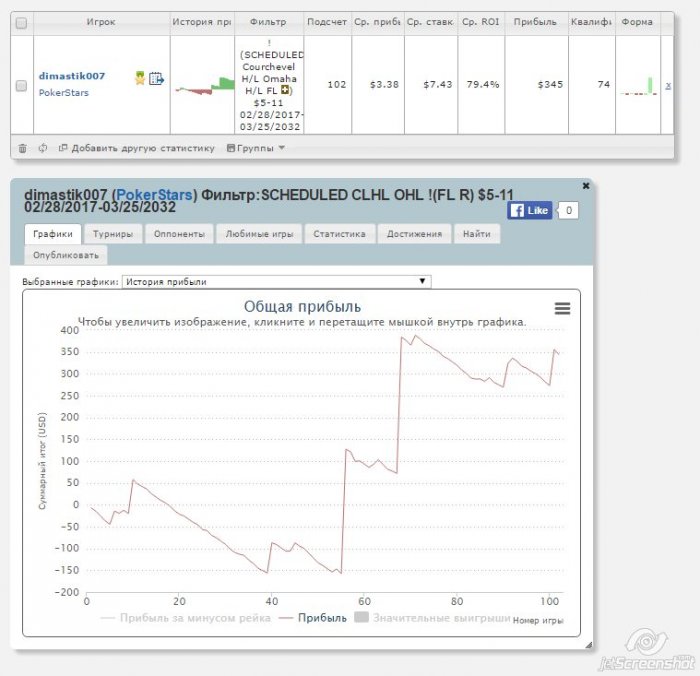Screen dimensions: 700x676
Task: Check the dimastik007 row checkbox
Action: [21, 86]
